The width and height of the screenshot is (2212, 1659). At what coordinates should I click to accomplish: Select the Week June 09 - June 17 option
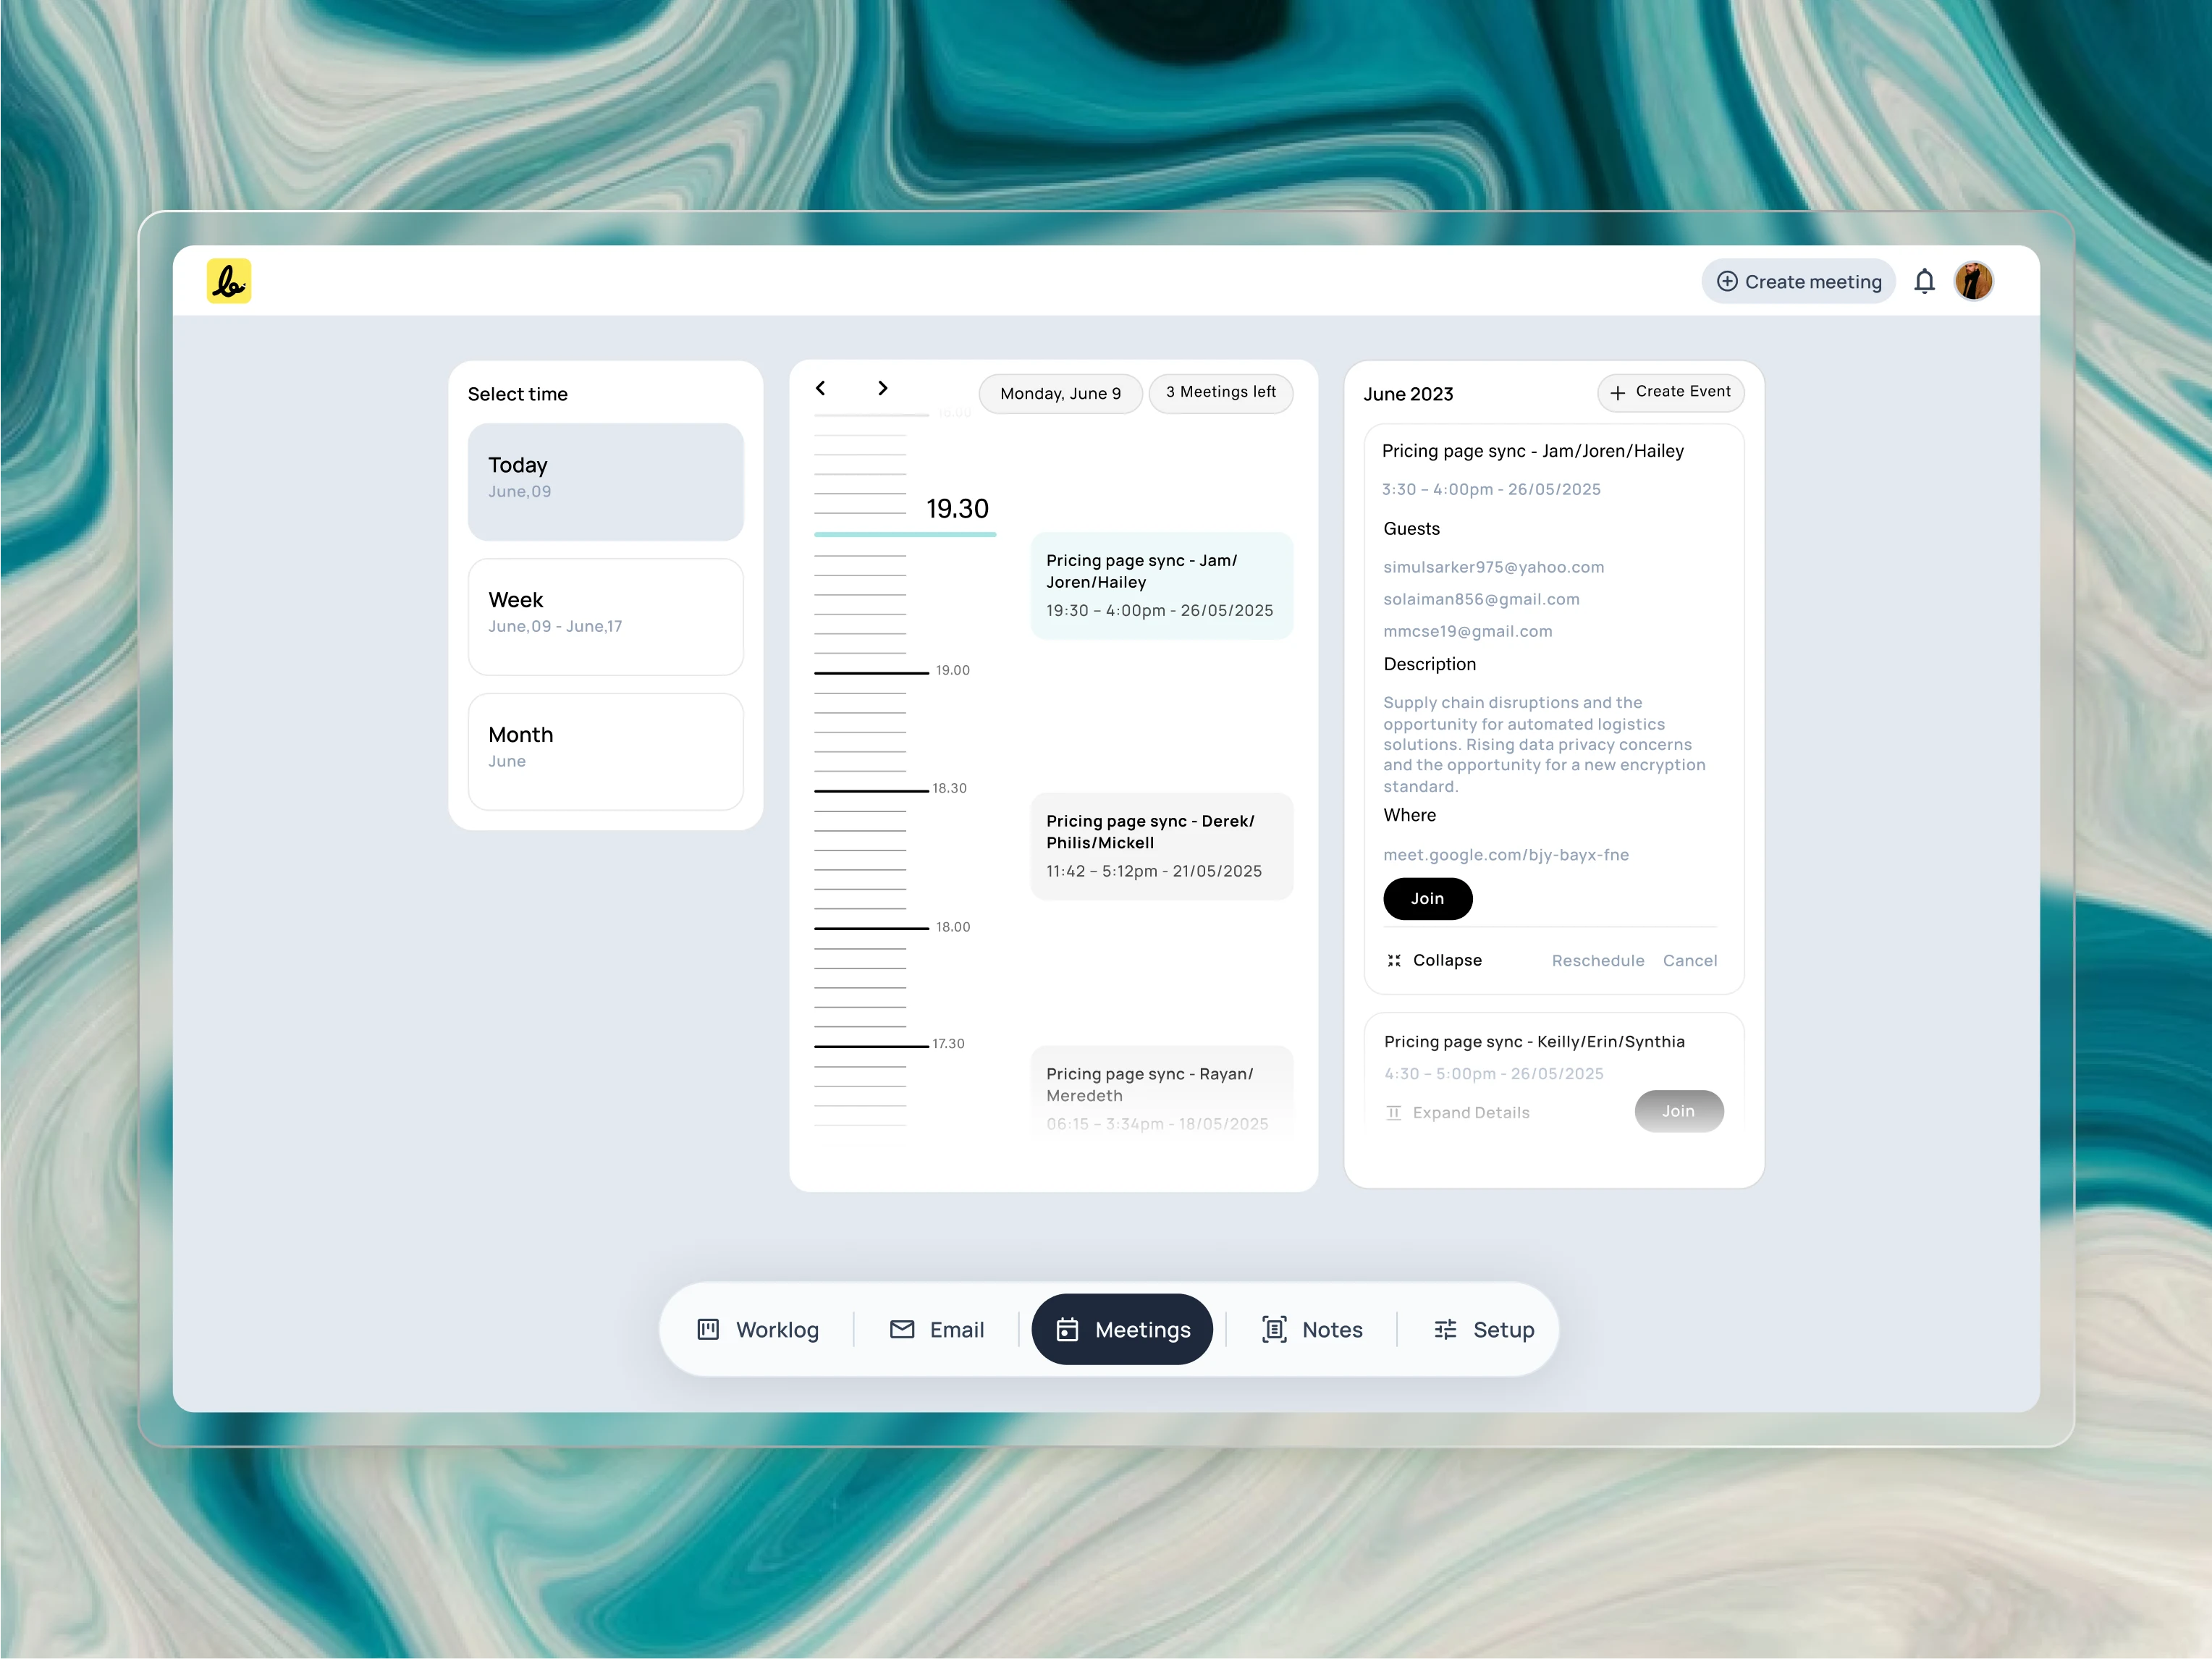pos(605,616)
